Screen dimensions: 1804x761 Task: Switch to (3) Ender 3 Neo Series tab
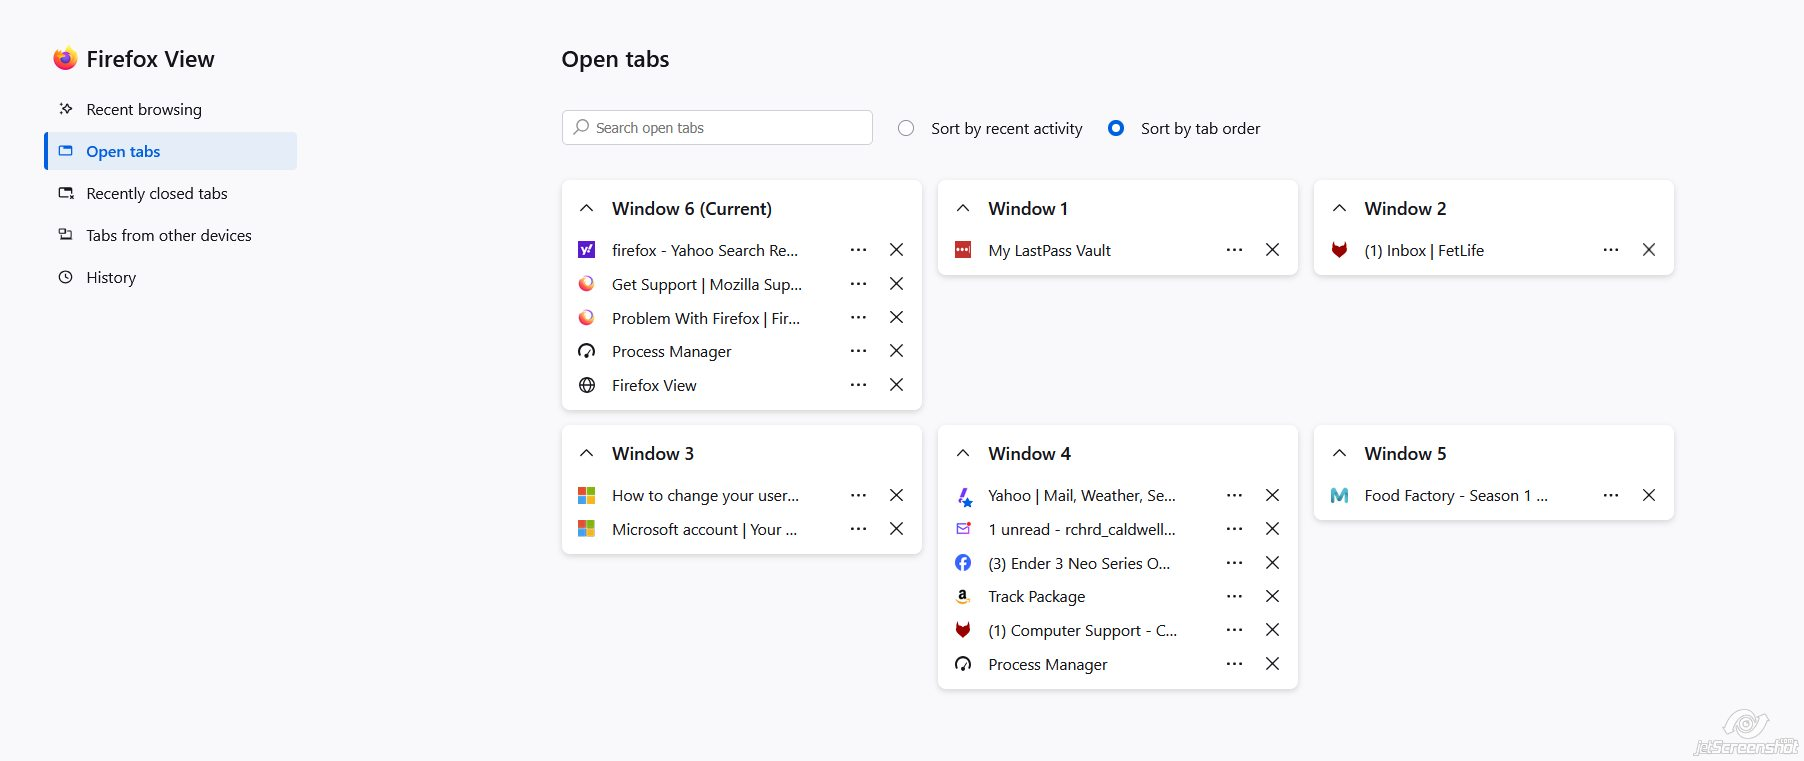coord(1079,563)
